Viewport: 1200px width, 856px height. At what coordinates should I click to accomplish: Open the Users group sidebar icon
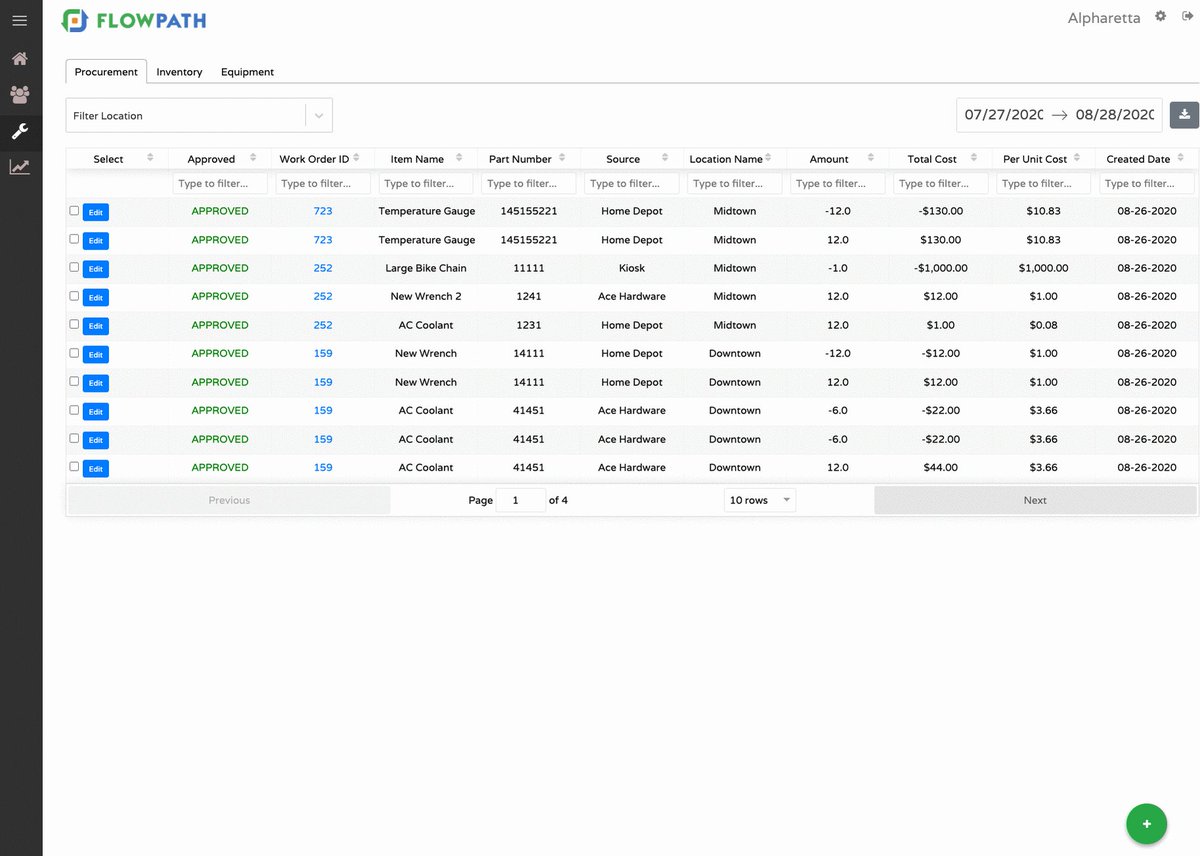click(20, 94)
